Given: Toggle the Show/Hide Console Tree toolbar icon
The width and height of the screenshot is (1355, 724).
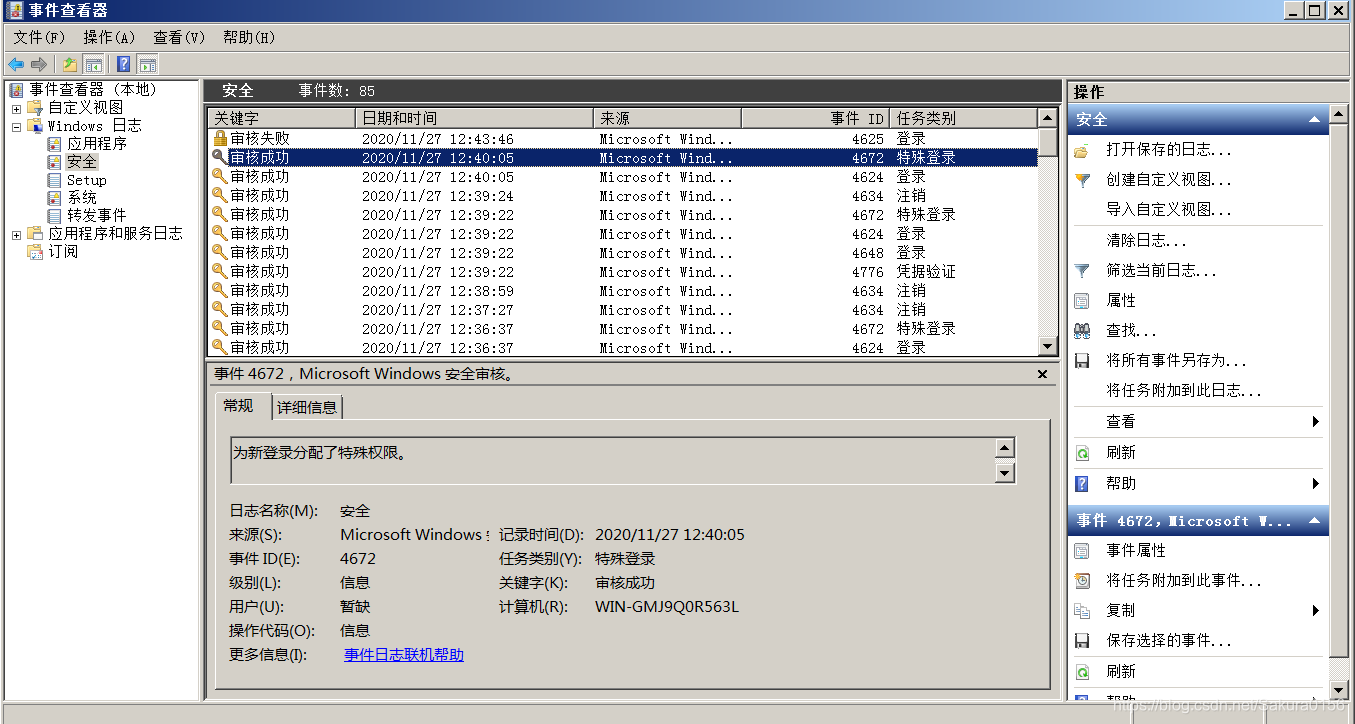Looking at the screenshot, I should click(93, 64).
